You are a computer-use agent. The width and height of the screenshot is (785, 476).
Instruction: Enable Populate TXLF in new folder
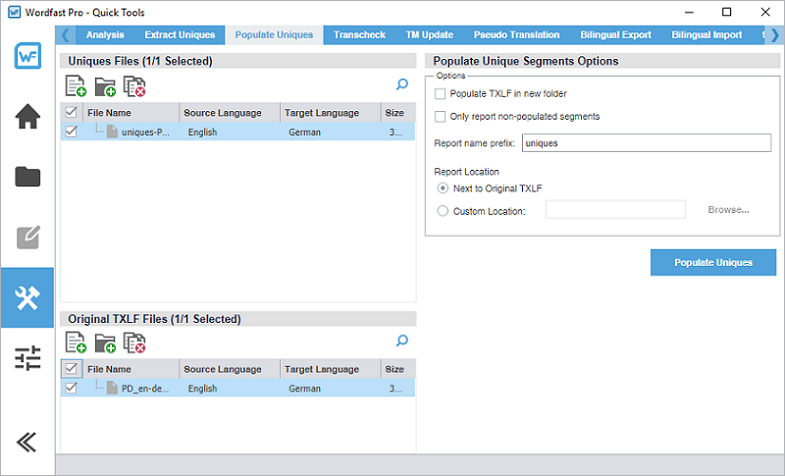tap(441, 94)
